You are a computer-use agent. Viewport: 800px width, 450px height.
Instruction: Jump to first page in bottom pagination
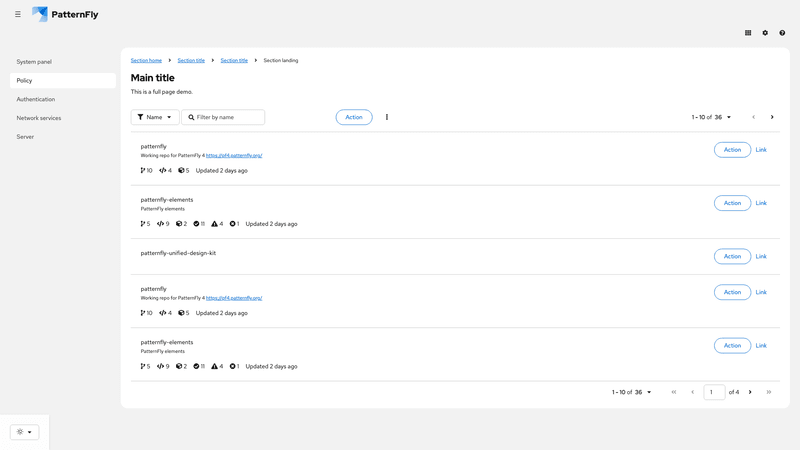[x=674, y=392]
